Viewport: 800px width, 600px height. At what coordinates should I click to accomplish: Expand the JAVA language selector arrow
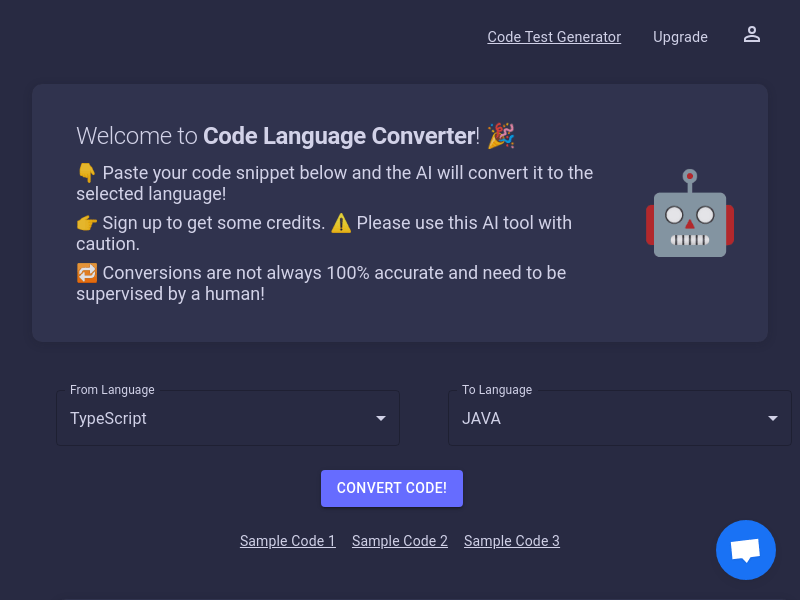[x=772, y=418]
